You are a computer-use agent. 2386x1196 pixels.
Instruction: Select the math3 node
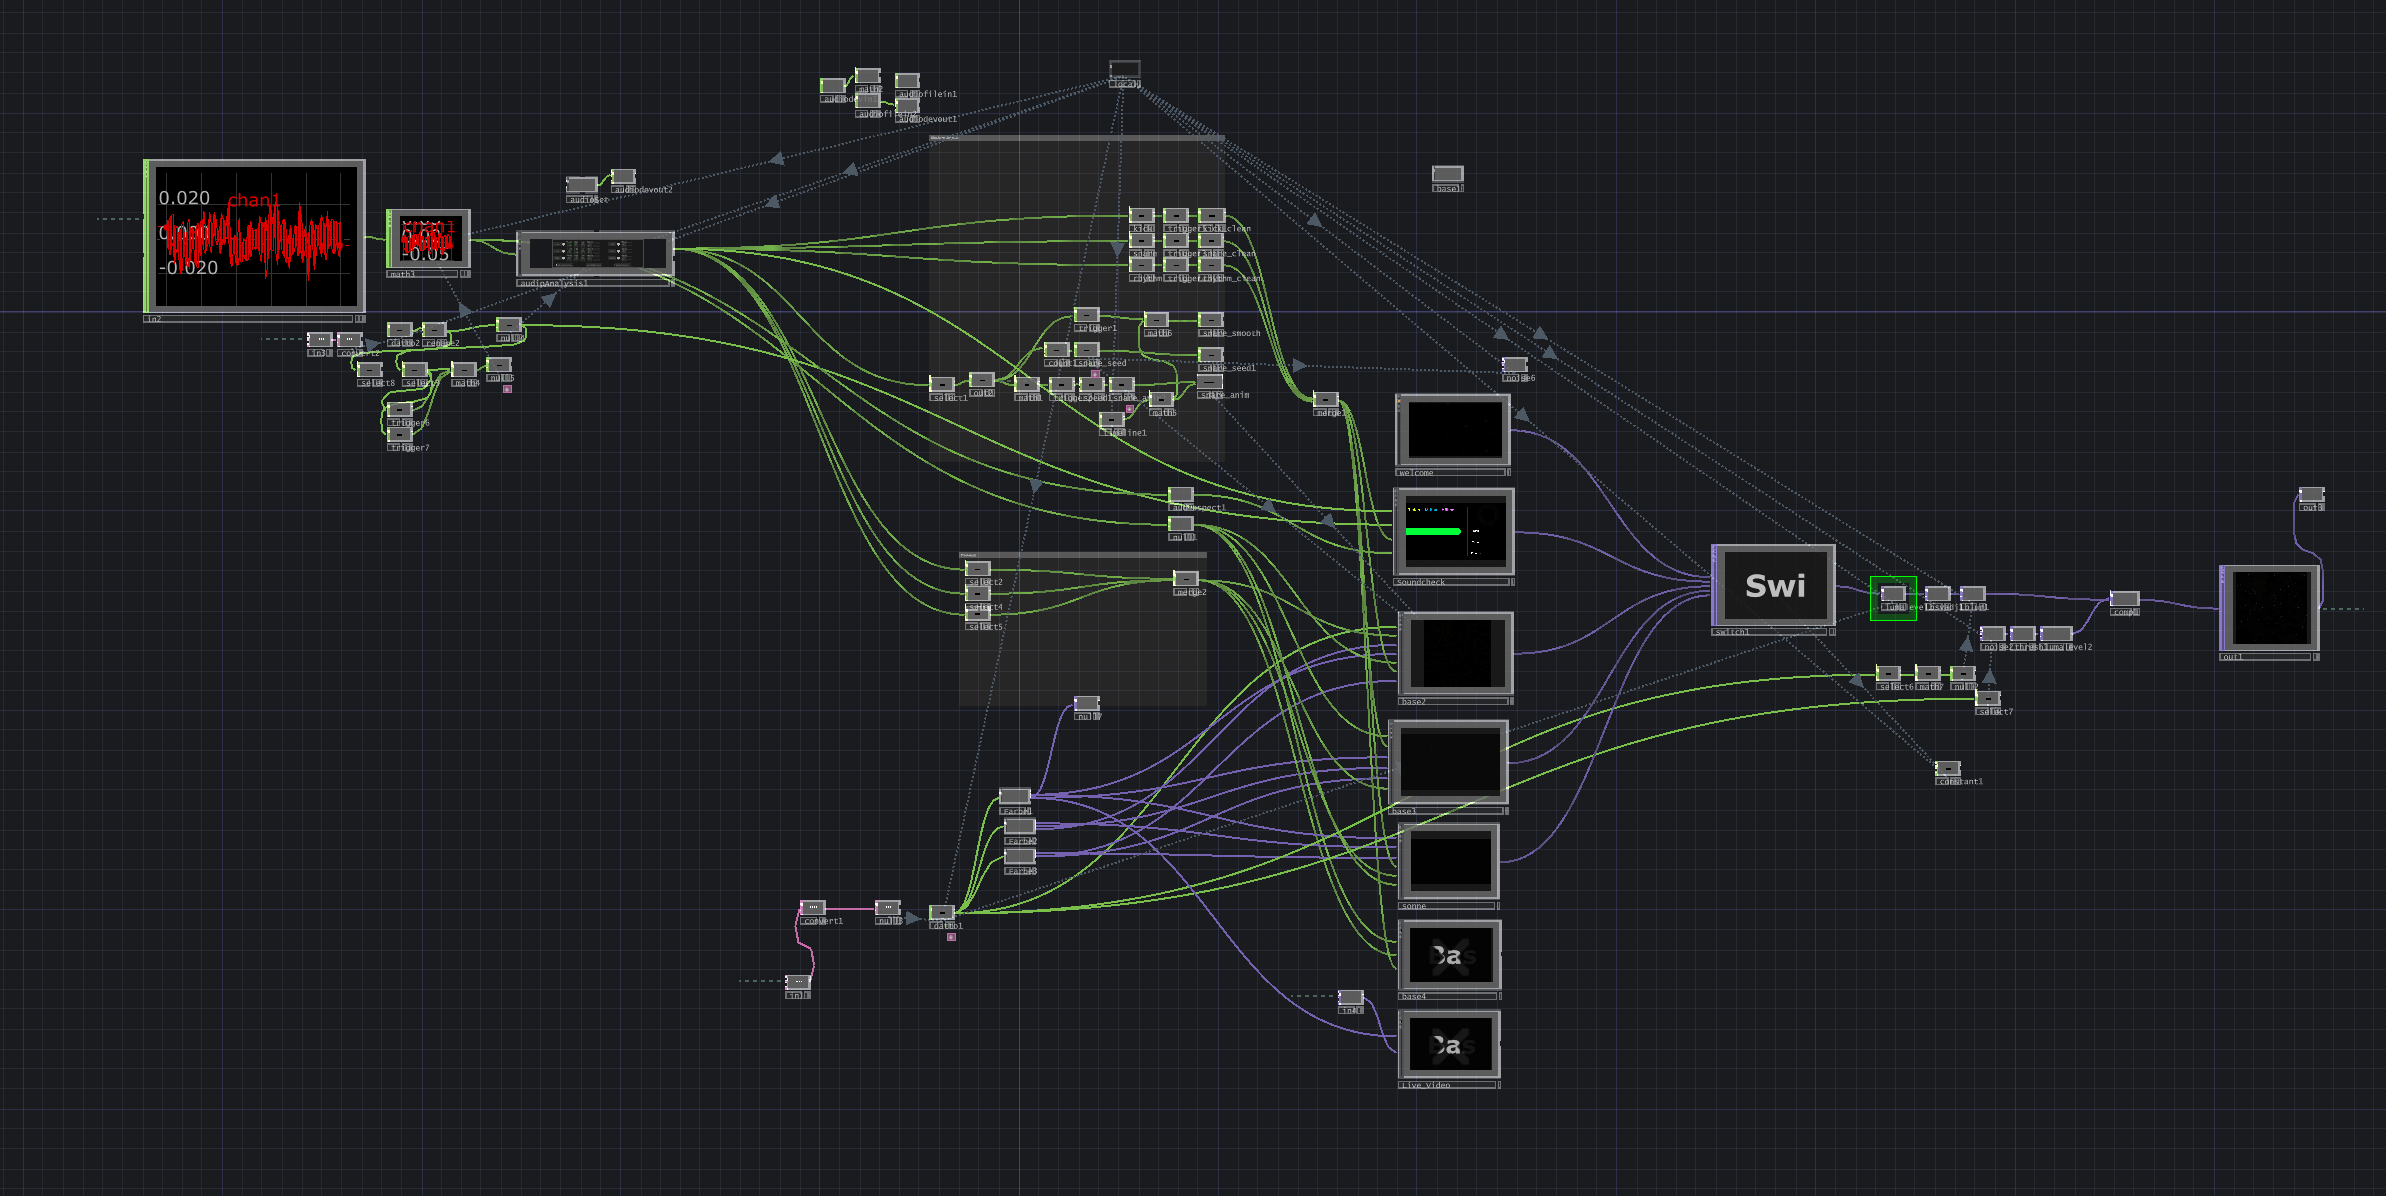(428, 239)
